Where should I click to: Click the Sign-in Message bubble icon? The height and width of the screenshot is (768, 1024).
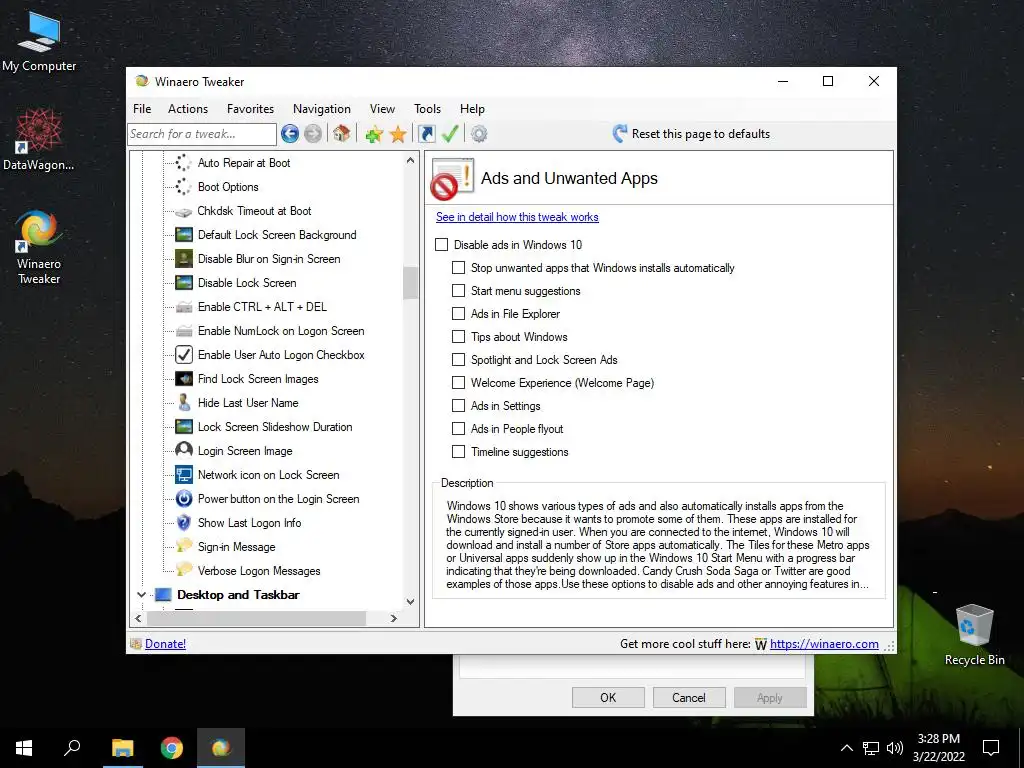pyautogui.click(x=184, y=546)
